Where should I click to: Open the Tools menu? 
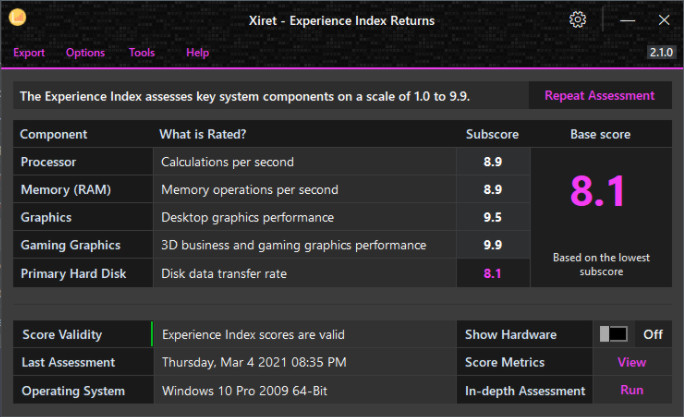click(142, 53)
